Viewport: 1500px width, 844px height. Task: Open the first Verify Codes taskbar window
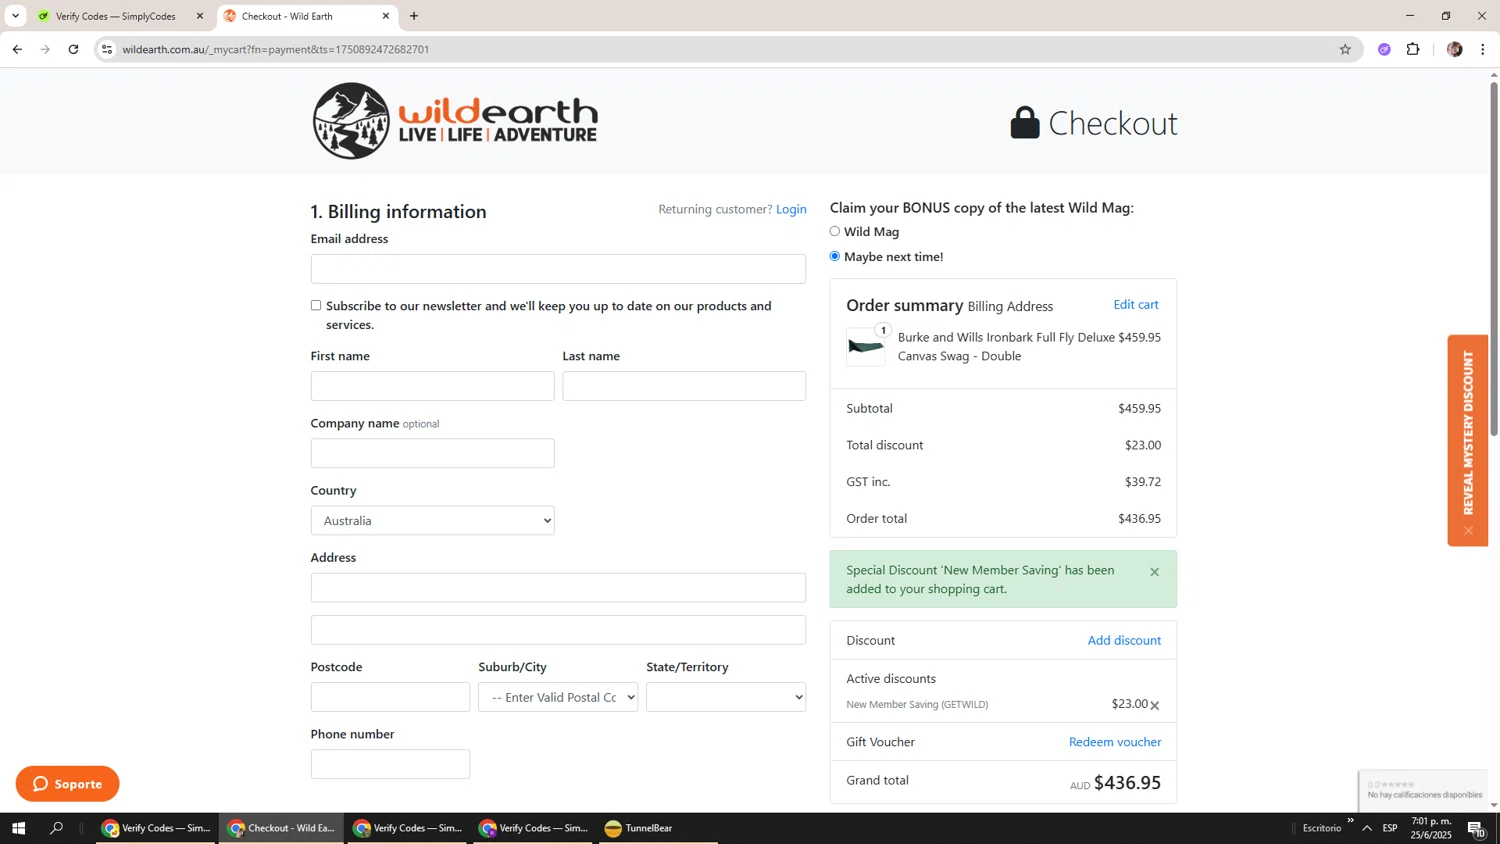156,828
